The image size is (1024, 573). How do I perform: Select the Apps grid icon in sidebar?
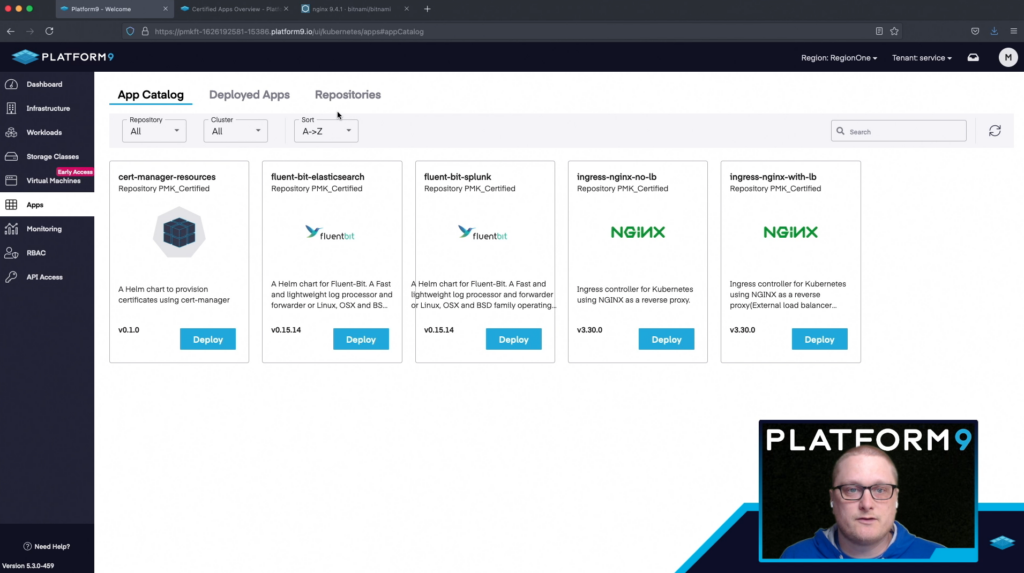(11, 205)
